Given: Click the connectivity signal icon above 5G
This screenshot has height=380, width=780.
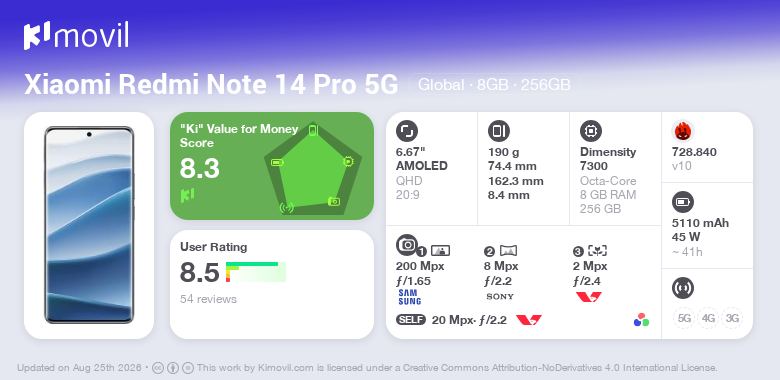Looking at the screenshot, I should pos(682,288).
